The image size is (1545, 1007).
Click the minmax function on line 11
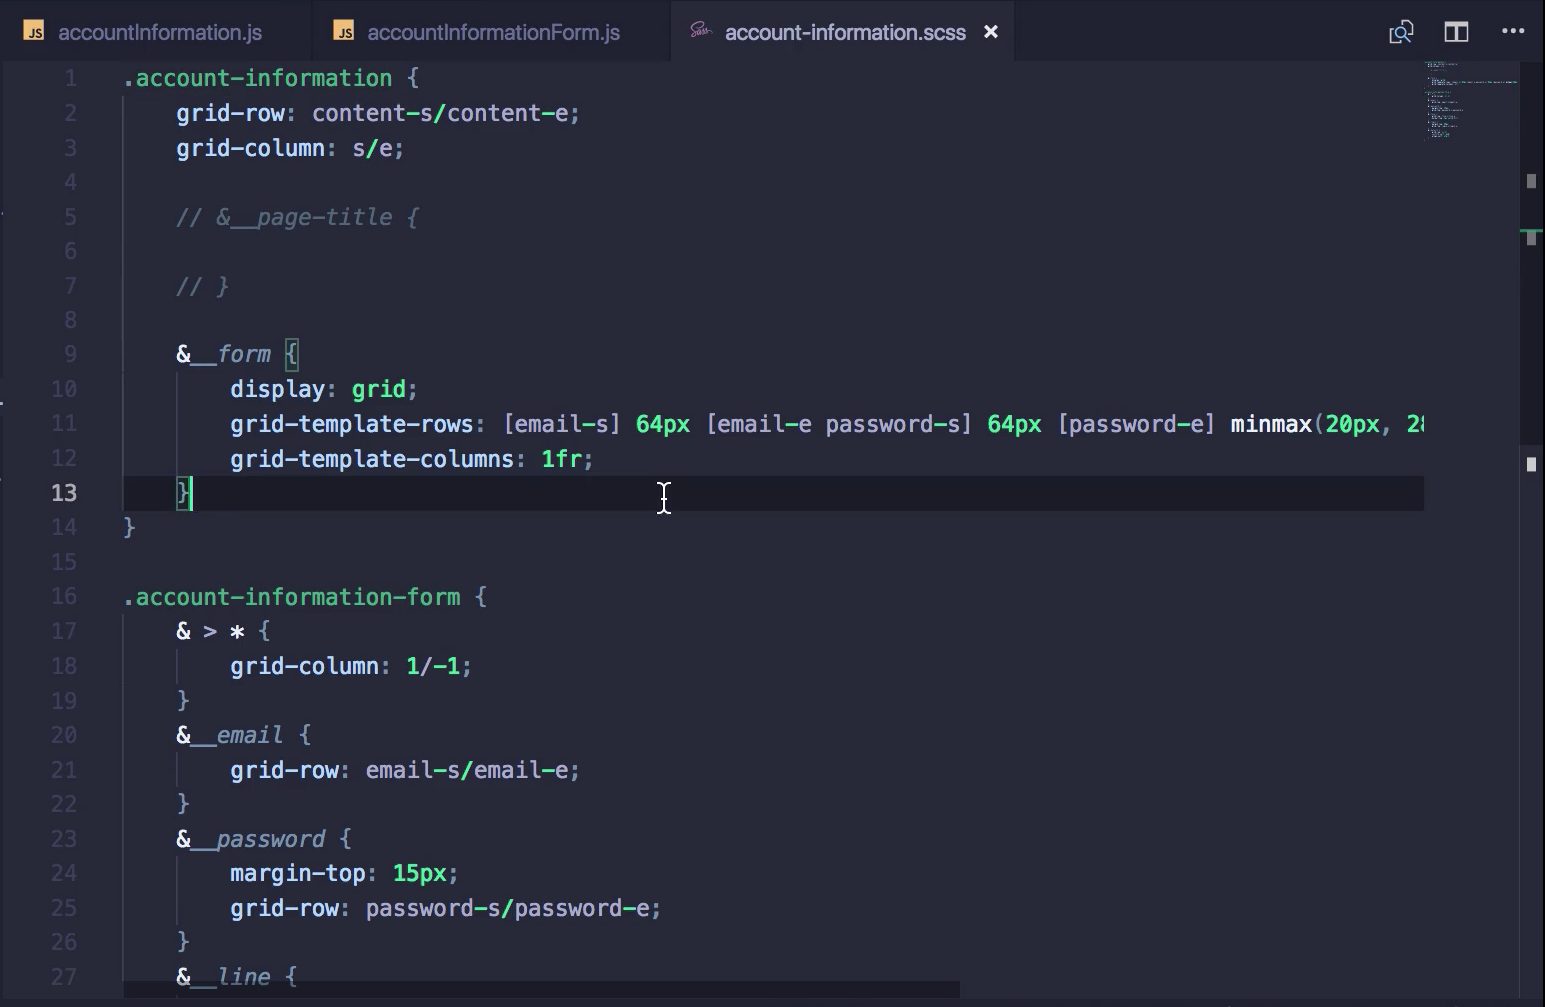tap(1271, 424)
